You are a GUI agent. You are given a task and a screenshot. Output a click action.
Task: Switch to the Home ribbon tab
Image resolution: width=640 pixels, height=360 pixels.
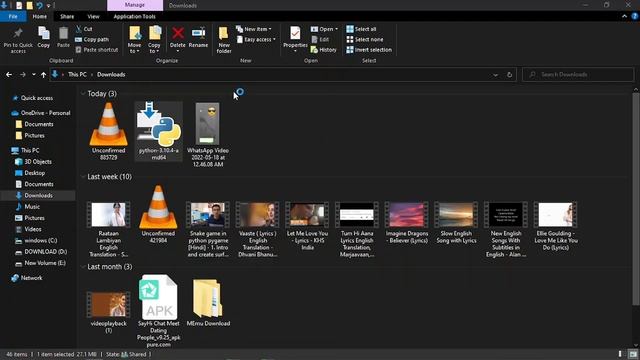[x=40, y=17]
